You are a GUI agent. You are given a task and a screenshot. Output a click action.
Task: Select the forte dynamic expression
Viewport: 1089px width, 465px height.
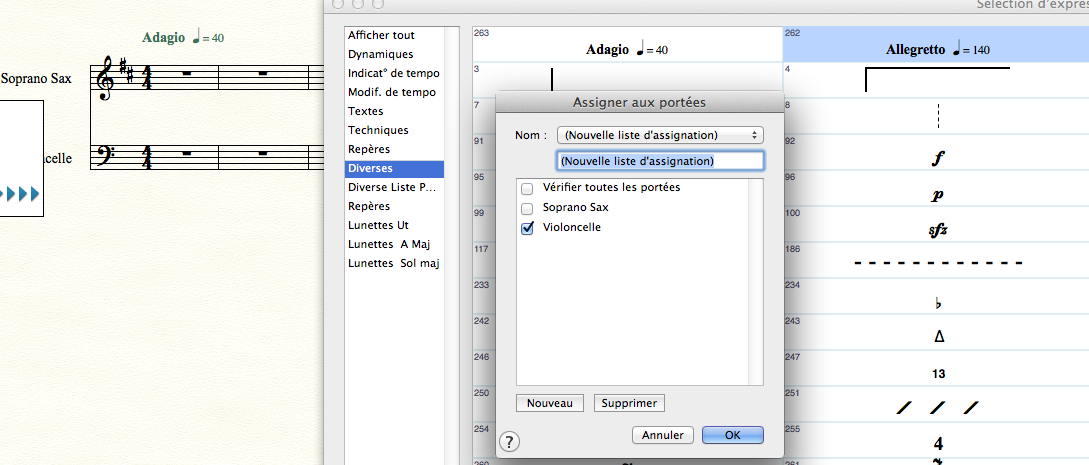tap(937, 158)
